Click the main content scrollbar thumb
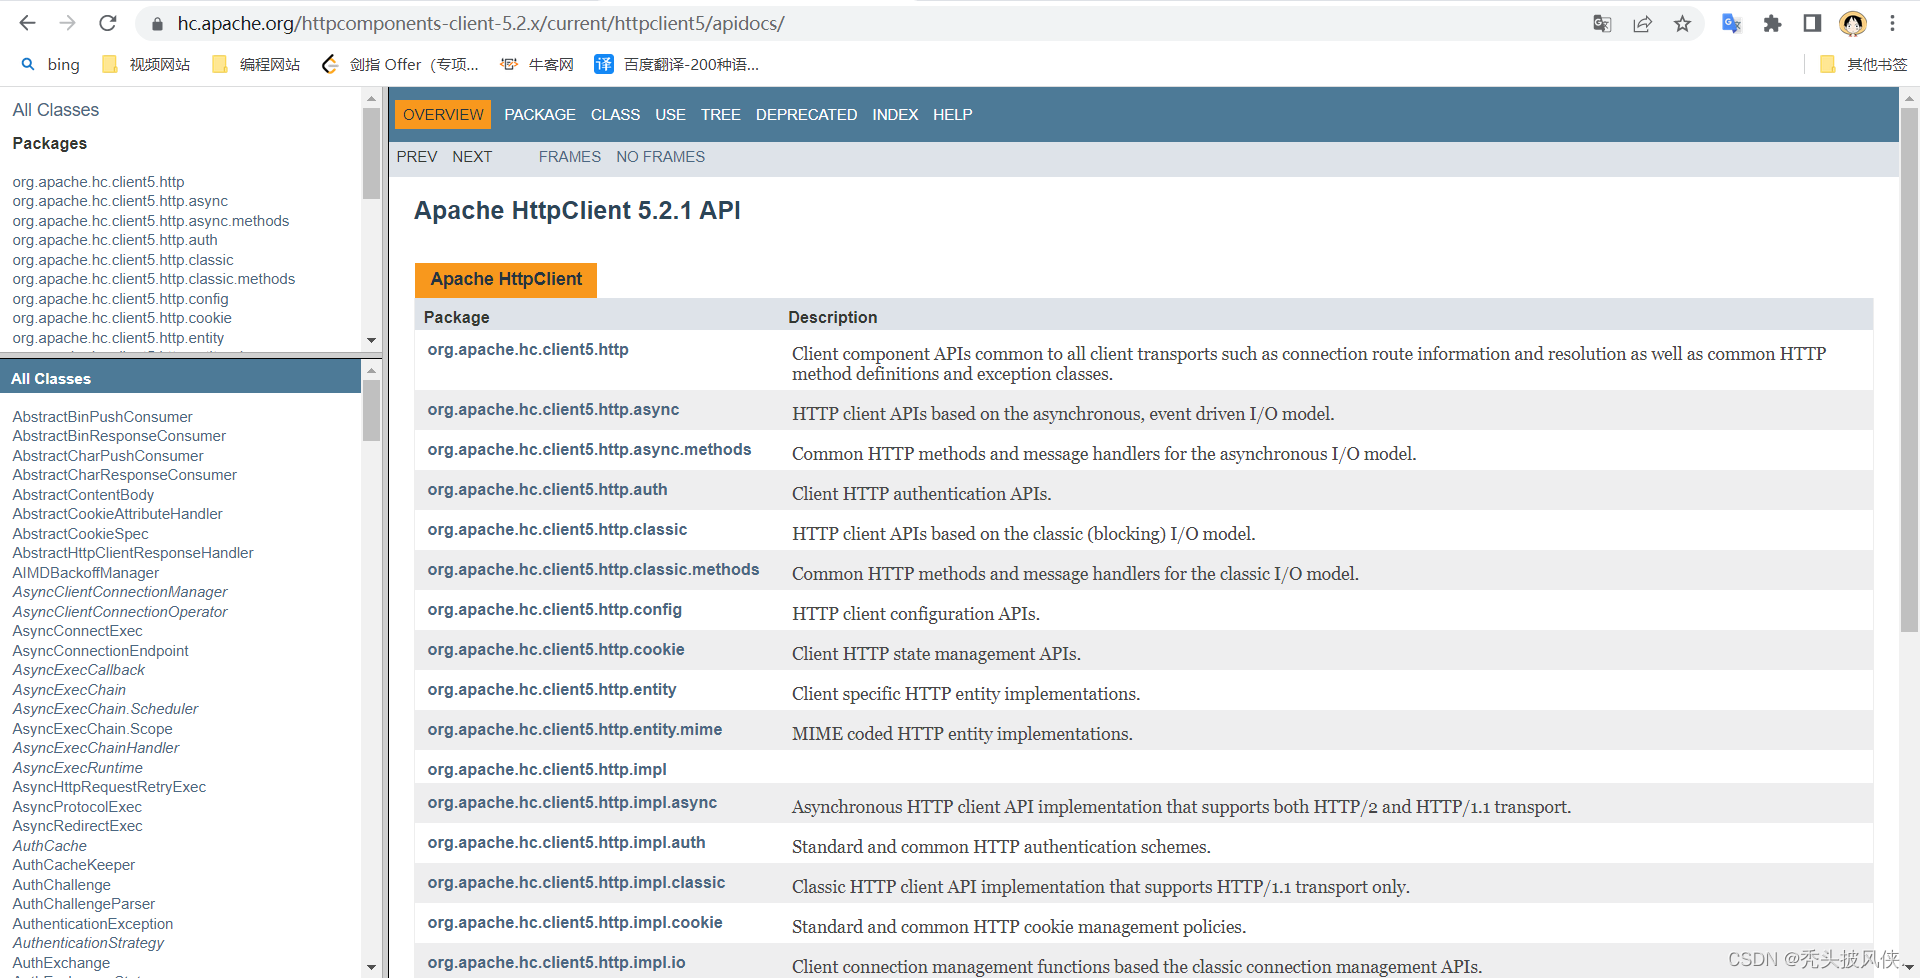1920x978 pixels. coord(1909,370)
